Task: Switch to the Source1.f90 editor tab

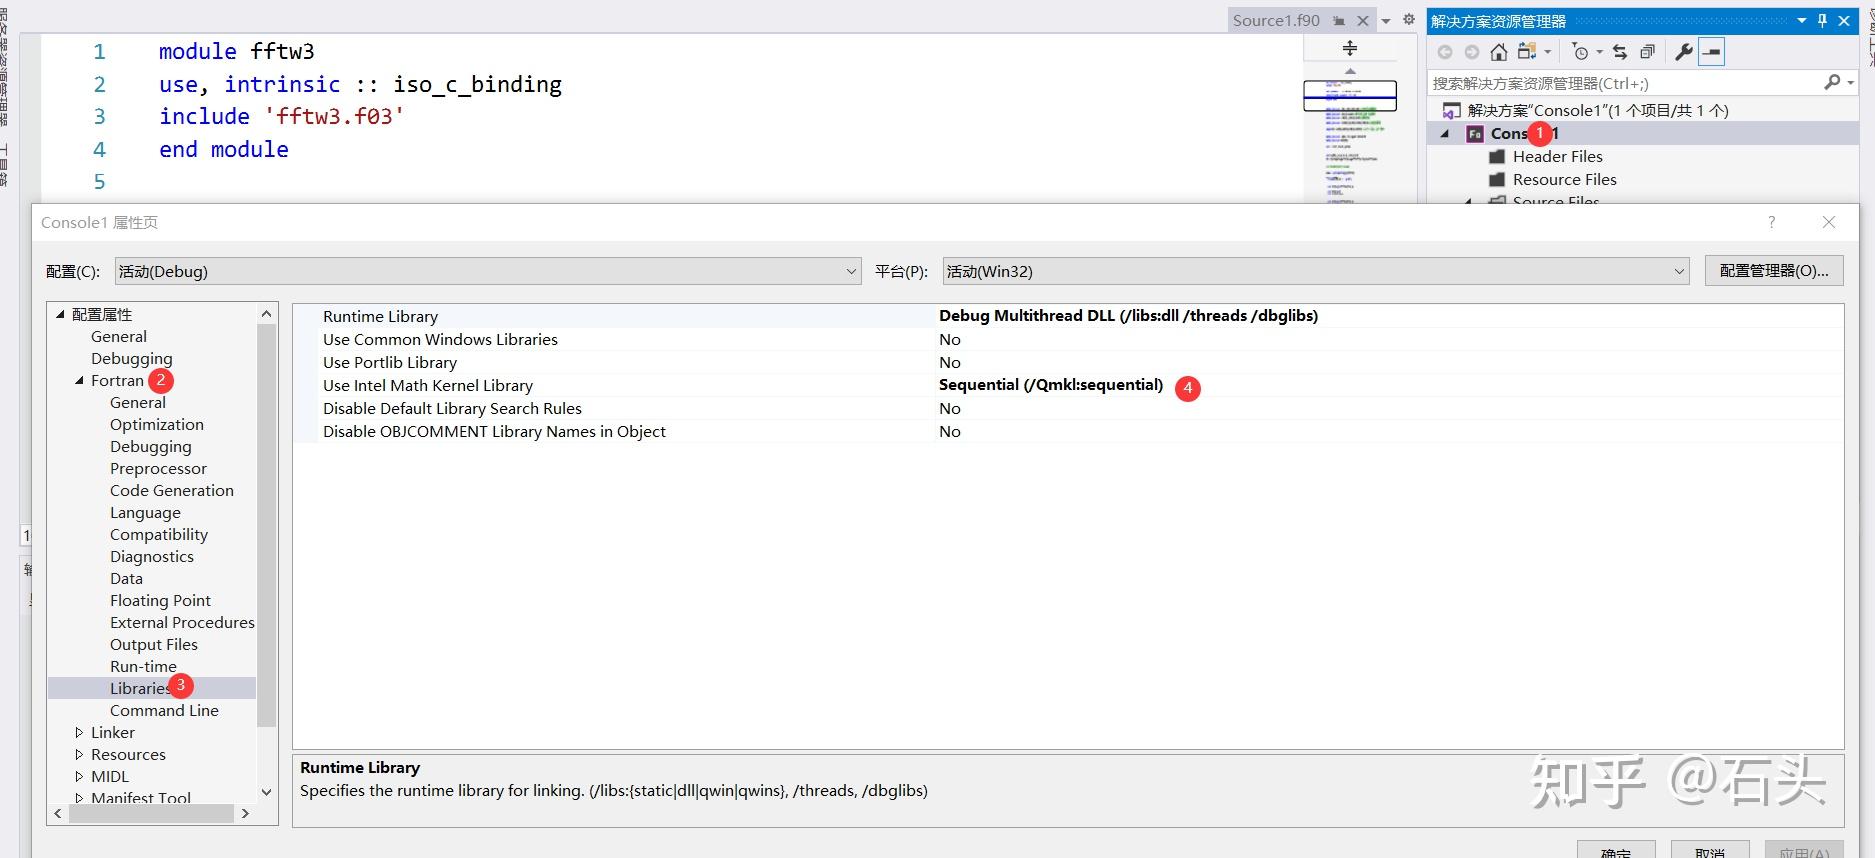Action: click(x=1276, y=21)
